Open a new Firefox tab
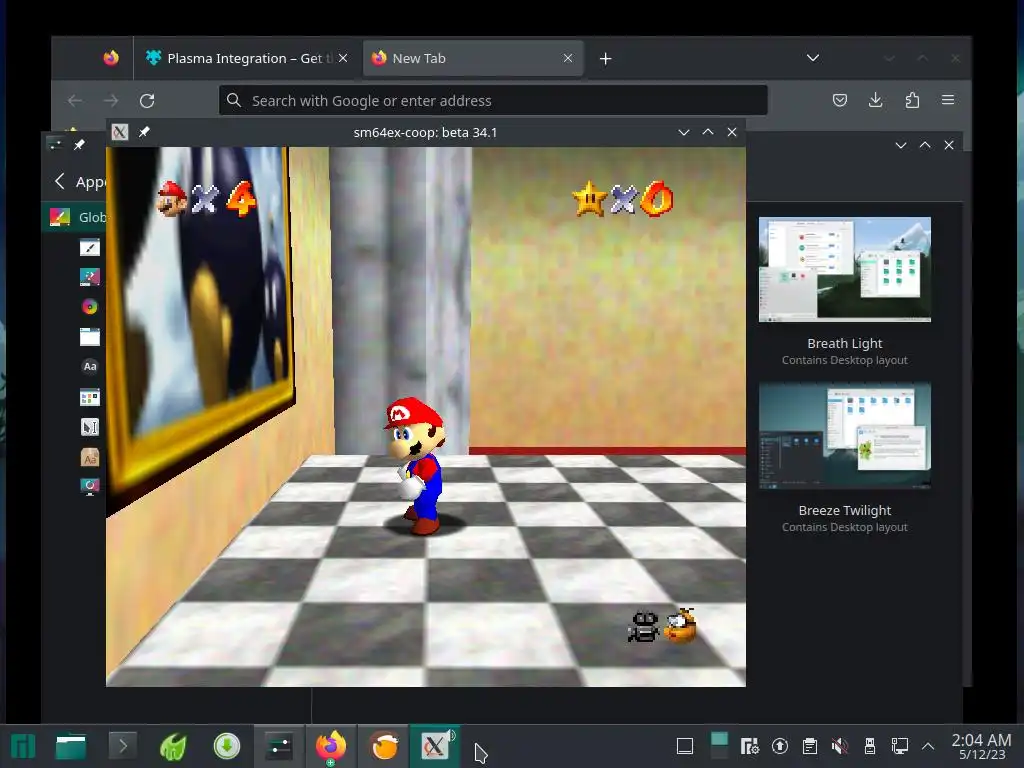Image resolution: width=1024 pixels, height=768 pixels. tap(605, 59)
